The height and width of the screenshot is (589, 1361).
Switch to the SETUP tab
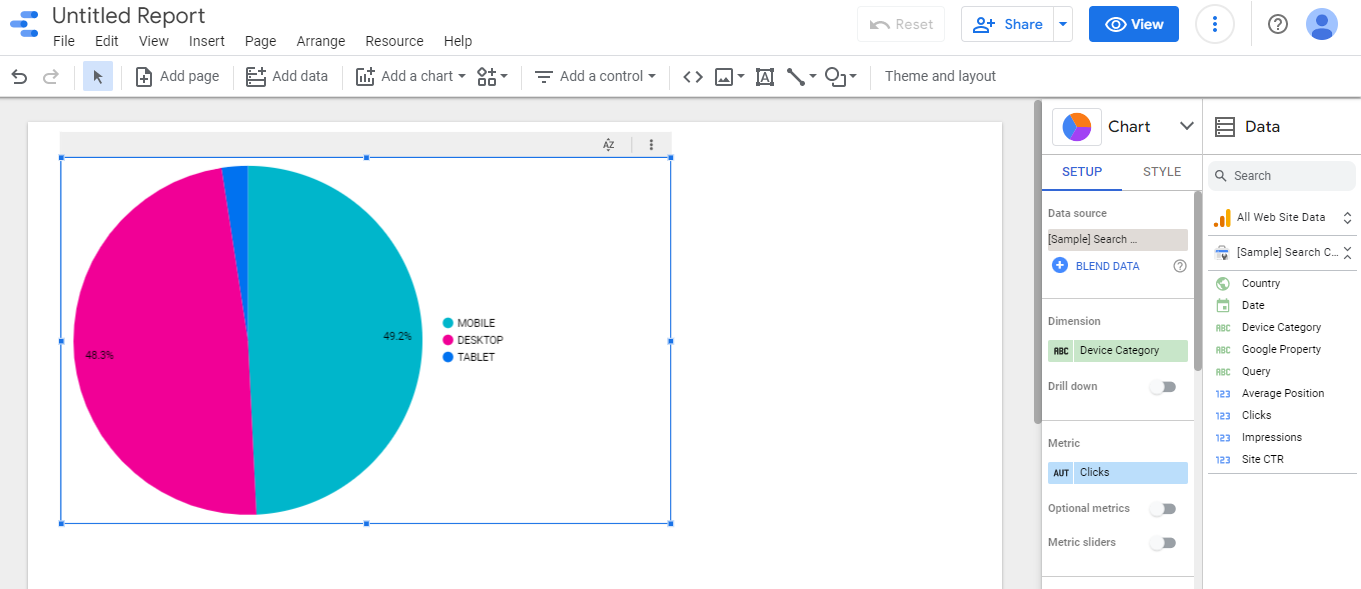click(1082, 172)
